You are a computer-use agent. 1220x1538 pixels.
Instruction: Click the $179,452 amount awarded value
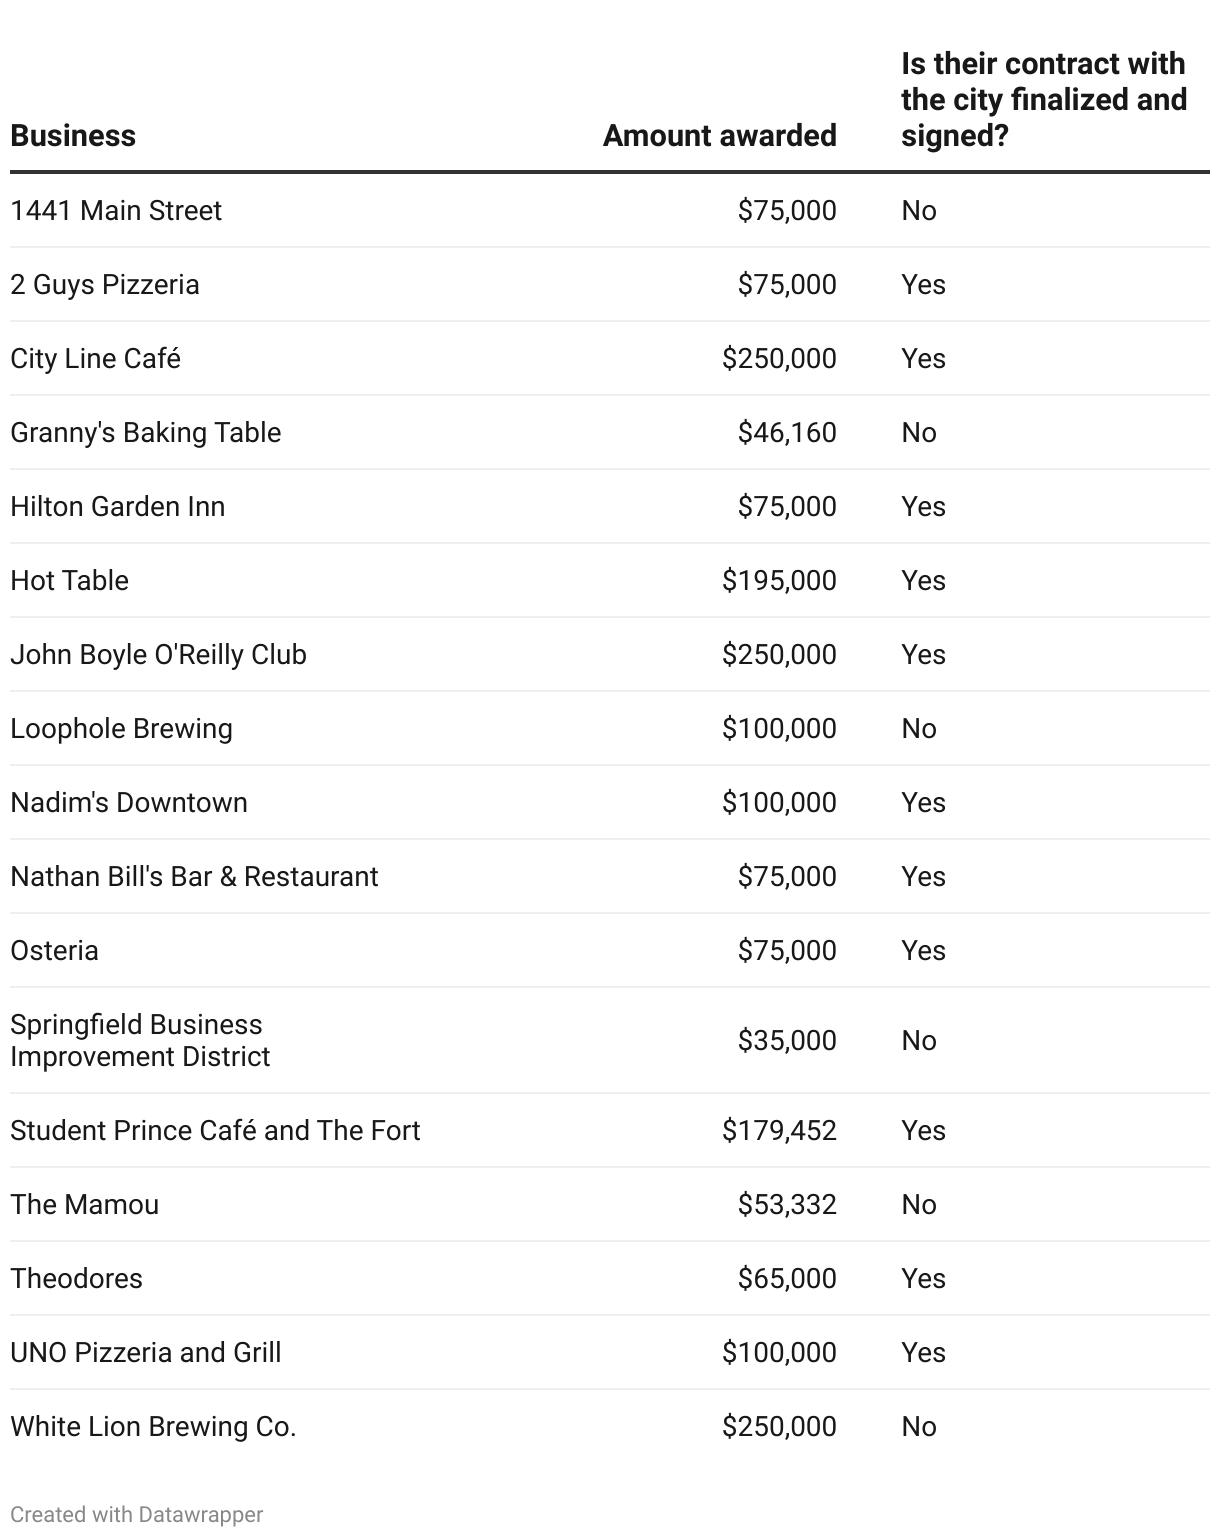coord(779,1131)
